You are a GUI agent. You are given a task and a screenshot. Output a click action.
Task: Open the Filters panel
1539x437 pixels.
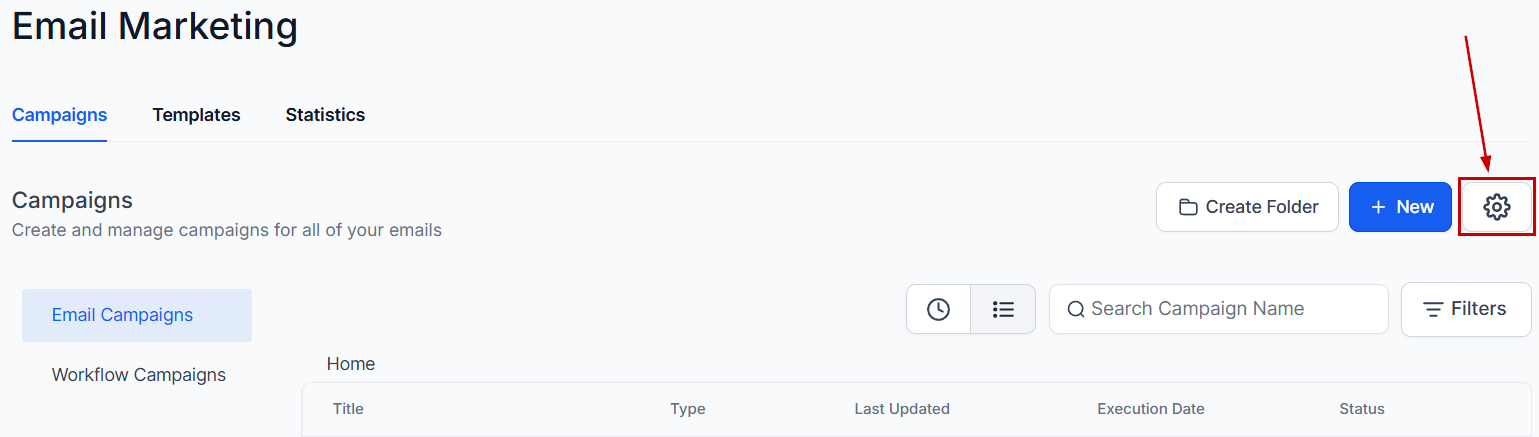point(1466,309)
